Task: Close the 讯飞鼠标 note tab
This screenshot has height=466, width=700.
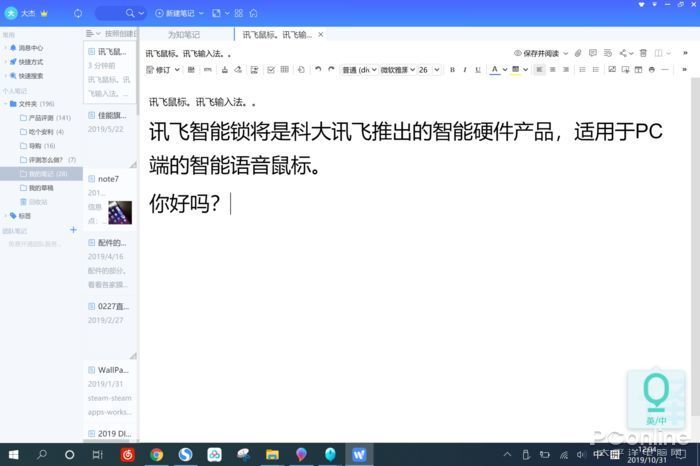Action: click(321, 34)
